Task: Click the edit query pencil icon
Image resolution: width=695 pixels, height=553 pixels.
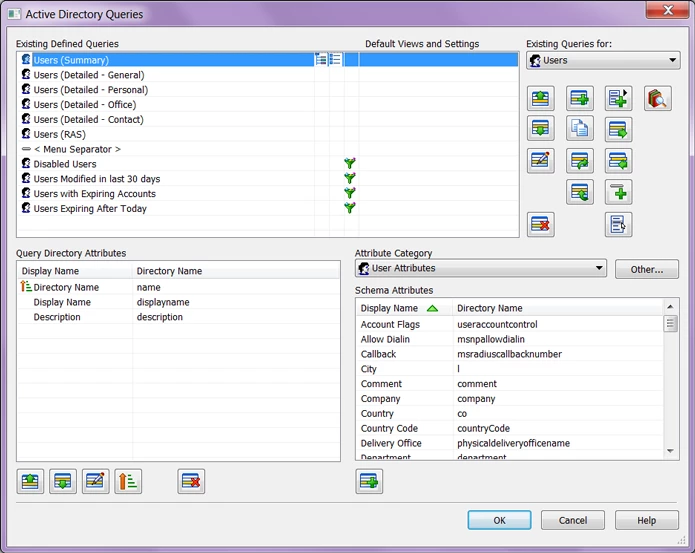Action: pos(541,161)
